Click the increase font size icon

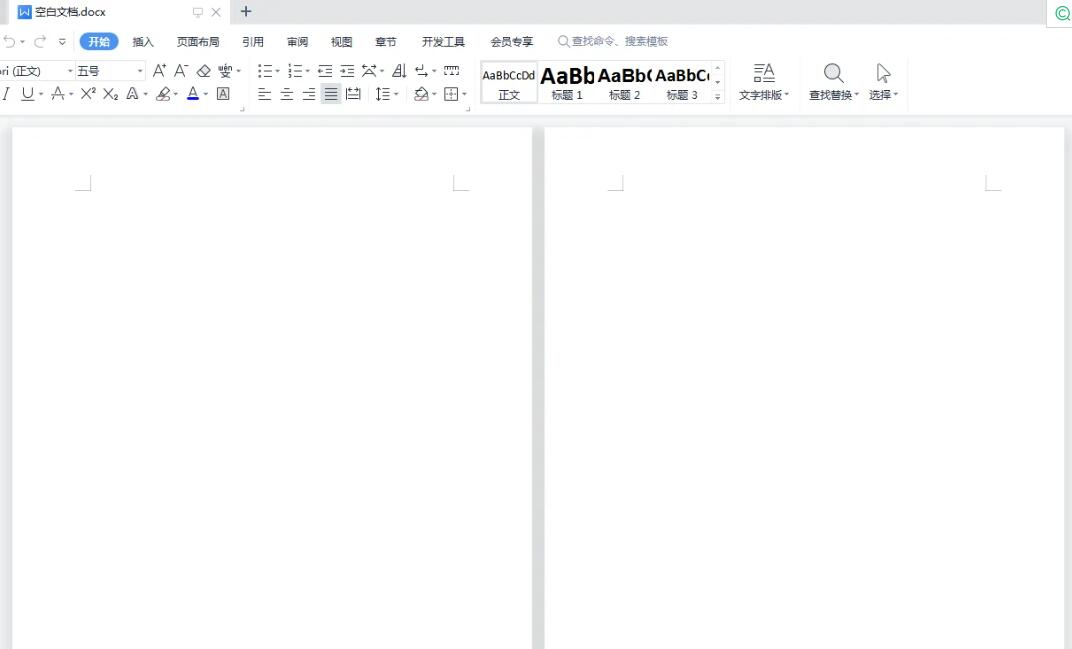point(159,71)
